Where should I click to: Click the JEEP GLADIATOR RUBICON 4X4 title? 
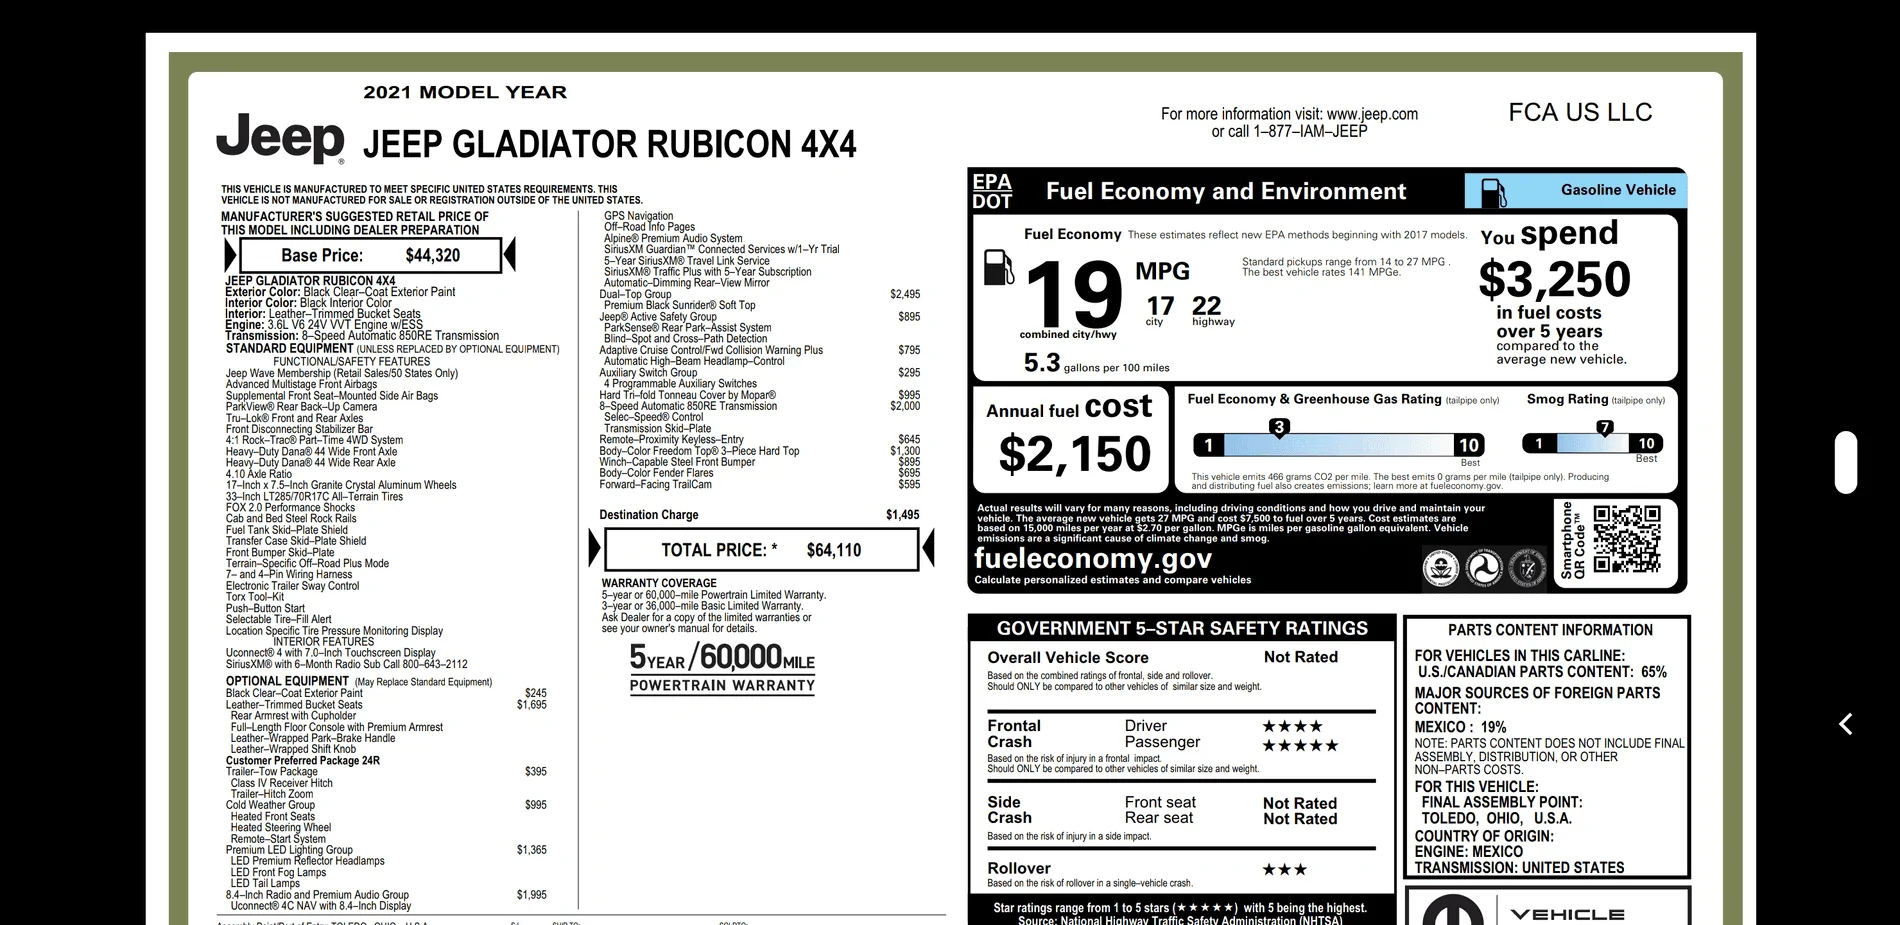pyautogui.click(x=610, y=144)
